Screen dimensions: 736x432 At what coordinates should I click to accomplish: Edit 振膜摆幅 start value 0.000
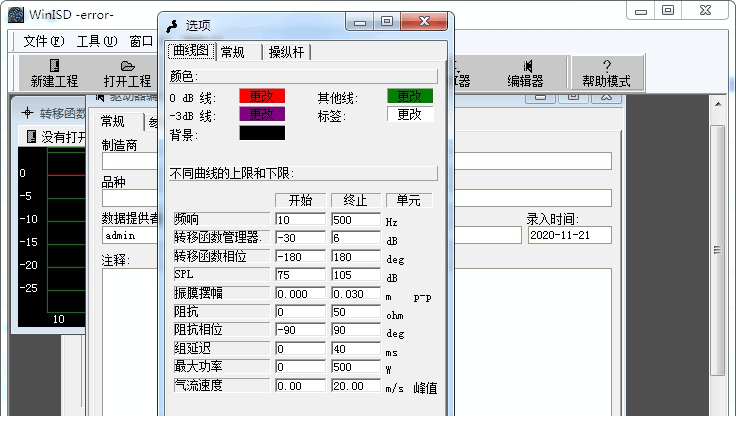tap(300, 294)
